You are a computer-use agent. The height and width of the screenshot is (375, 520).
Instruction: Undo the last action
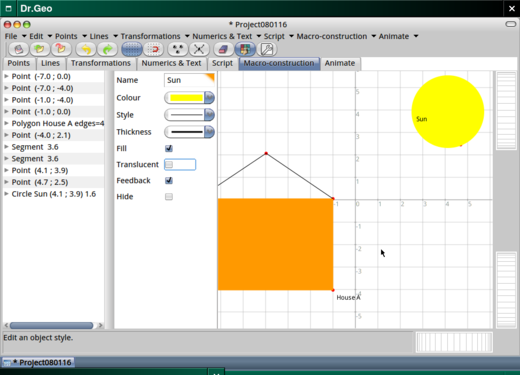[86, 49]
